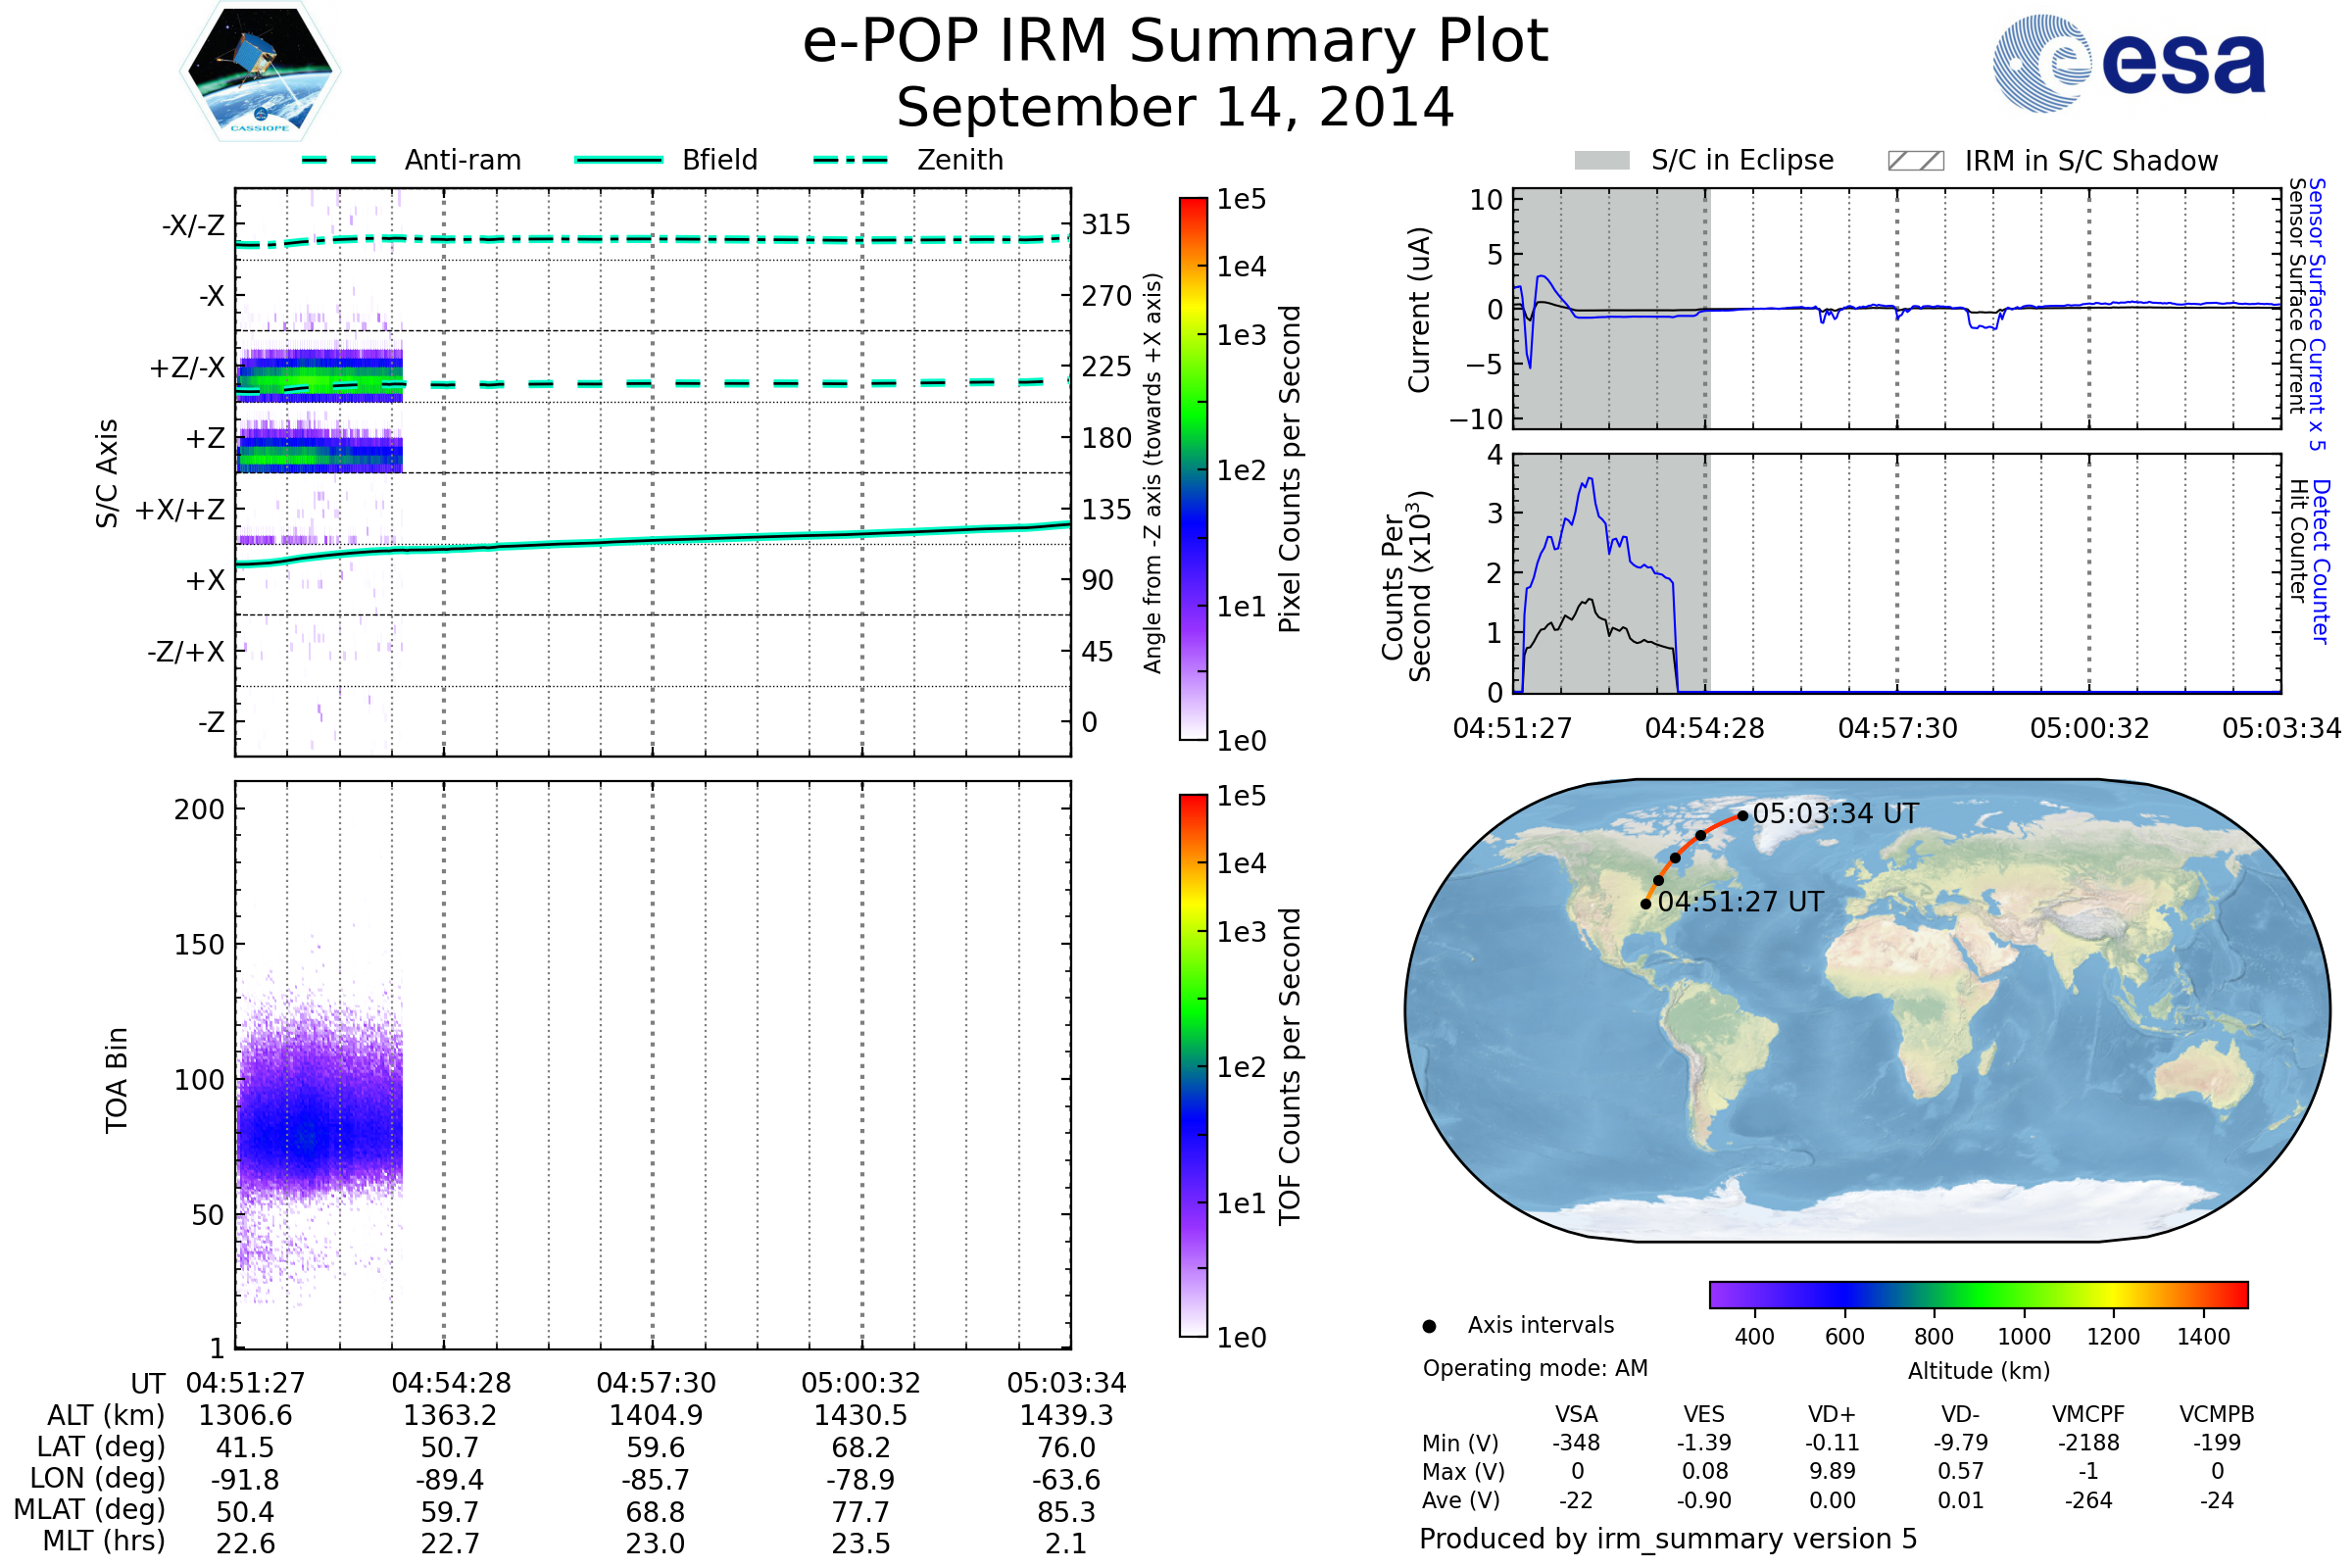This screenshot has width=2352, height=1568.
Task: Click the Zenith dash-dot legend marker
Action: tap(851, 160)
